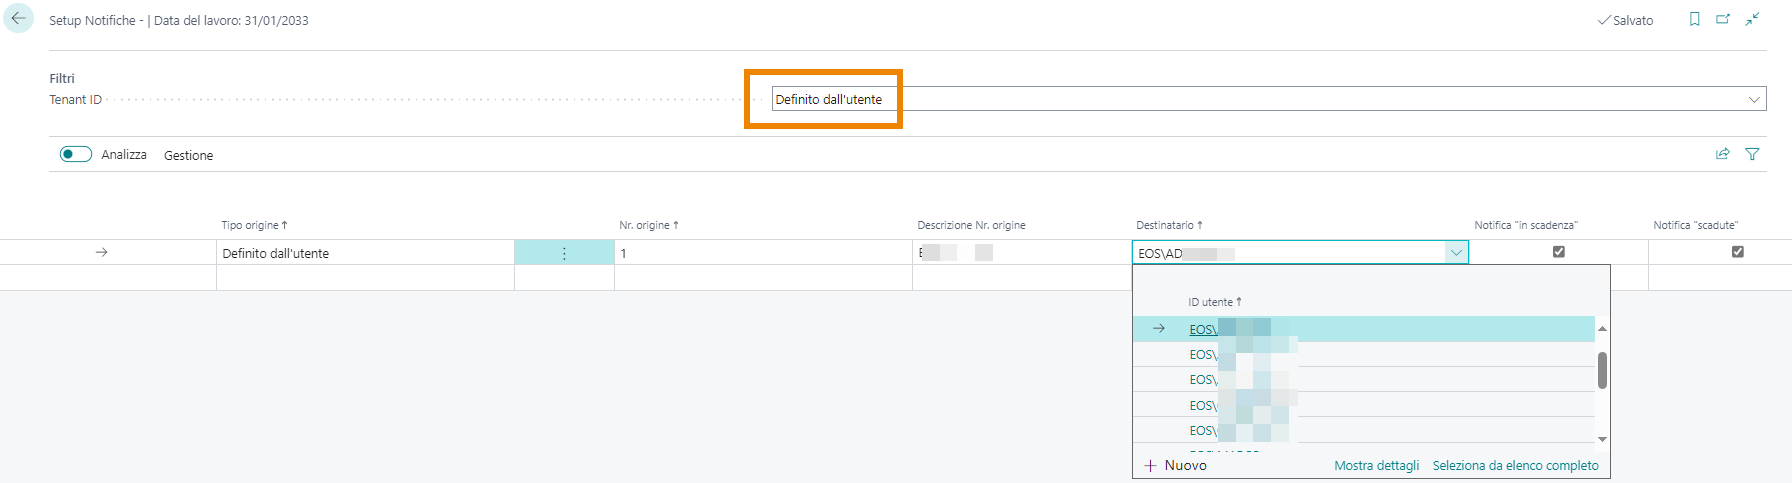Sort by Tipo origine column header
This screenshot has height=483, width=1792.
pyautogui.click(x=253, y=225)
